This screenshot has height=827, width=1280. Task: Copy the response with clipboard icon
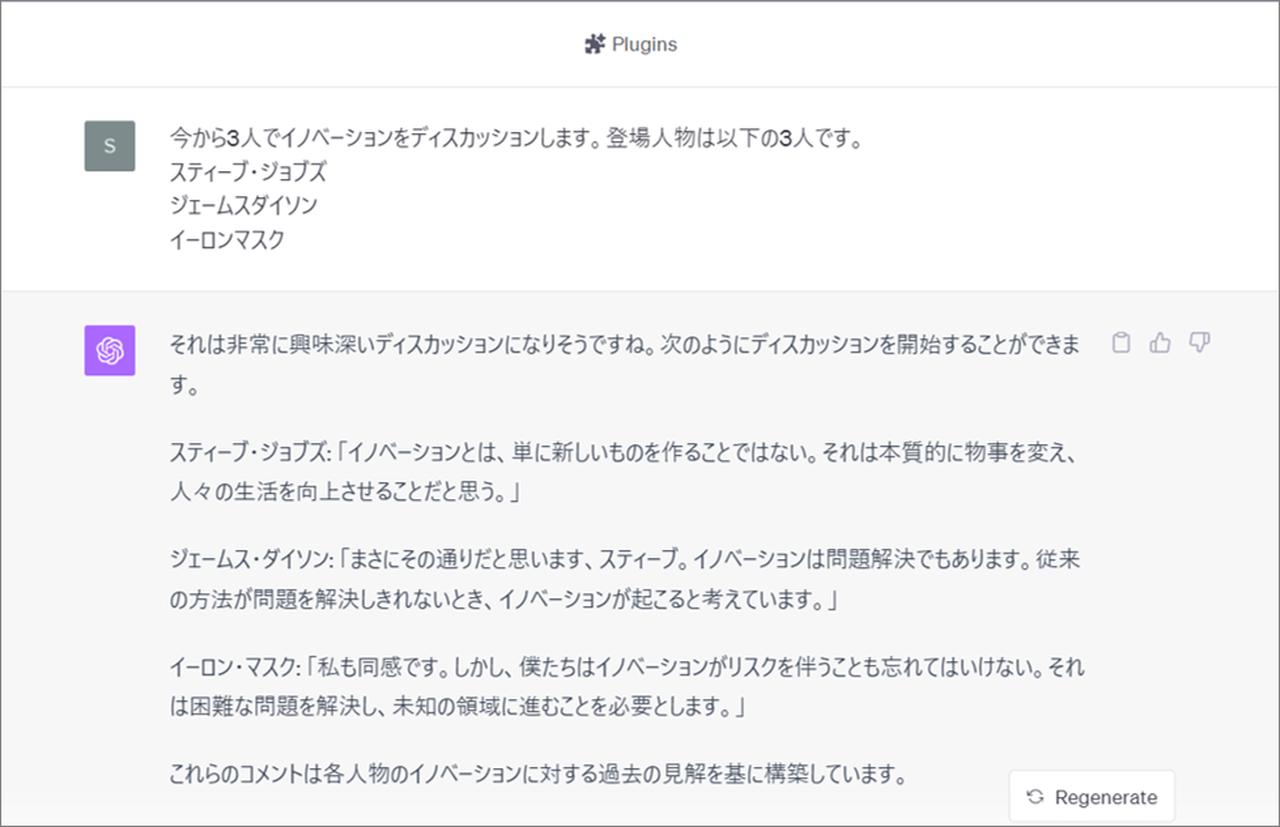pos(1122,343)
